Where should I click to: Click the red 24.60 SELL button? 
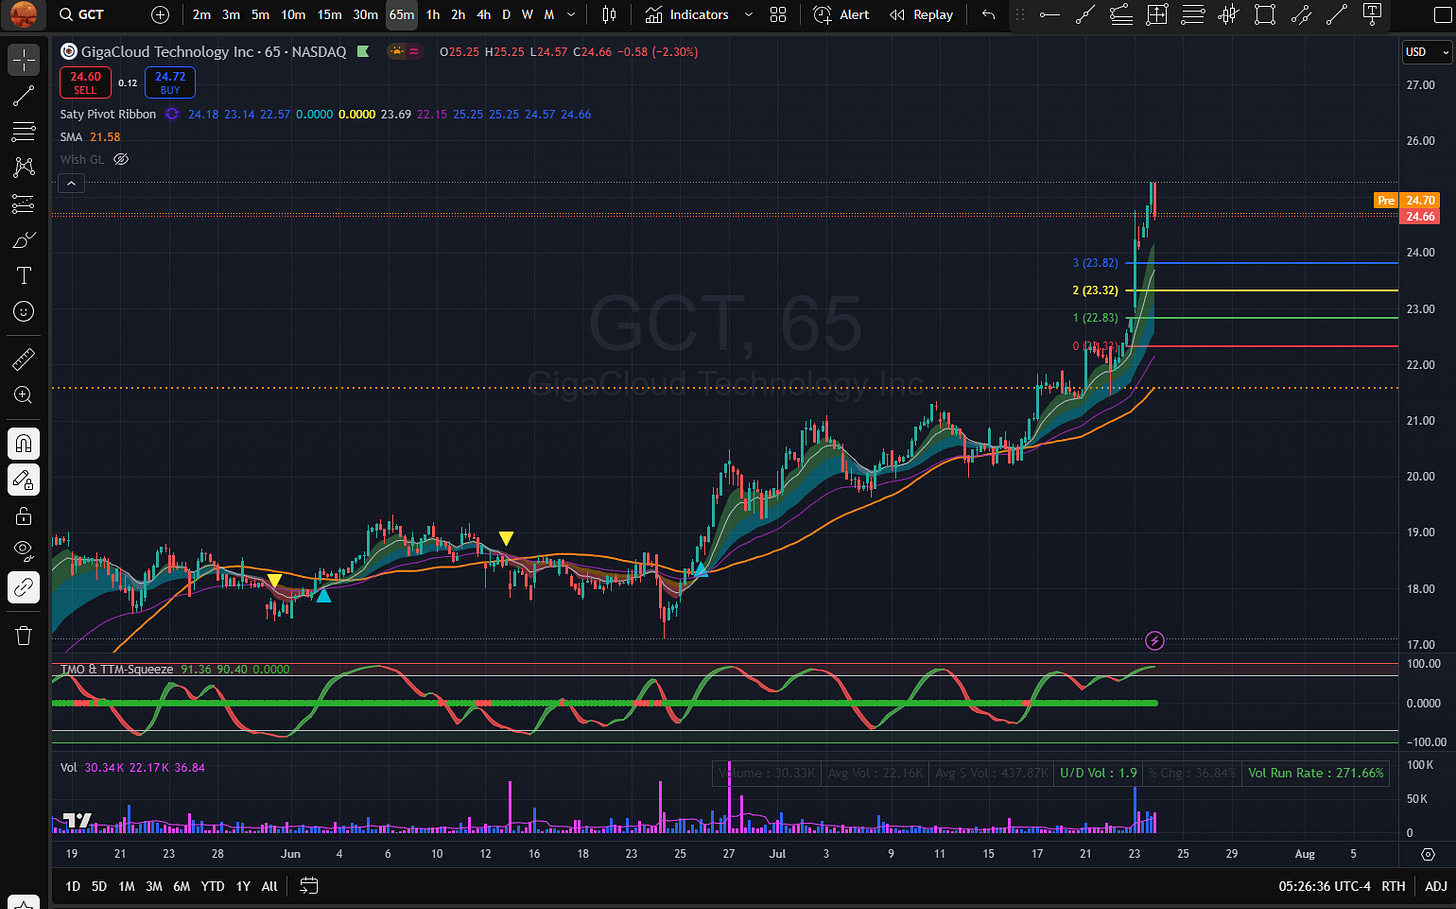coord(85,83)
